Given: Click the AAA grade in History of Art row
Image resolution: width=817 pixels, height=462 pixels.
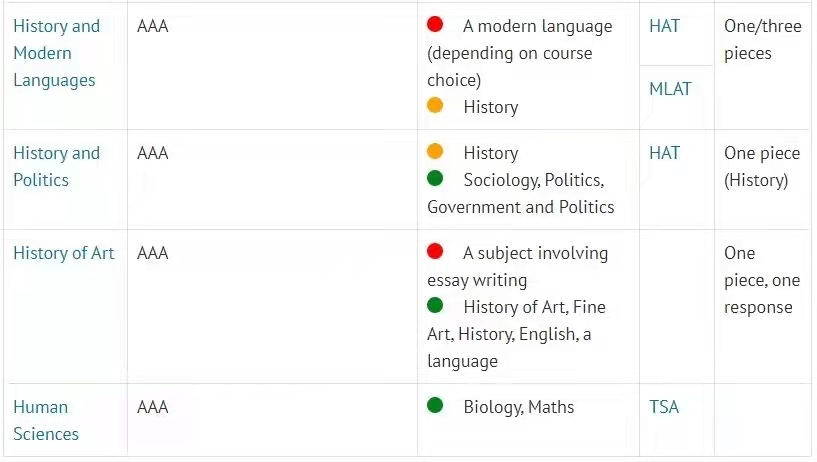Looking at the screenshot, I should point(153,253).
